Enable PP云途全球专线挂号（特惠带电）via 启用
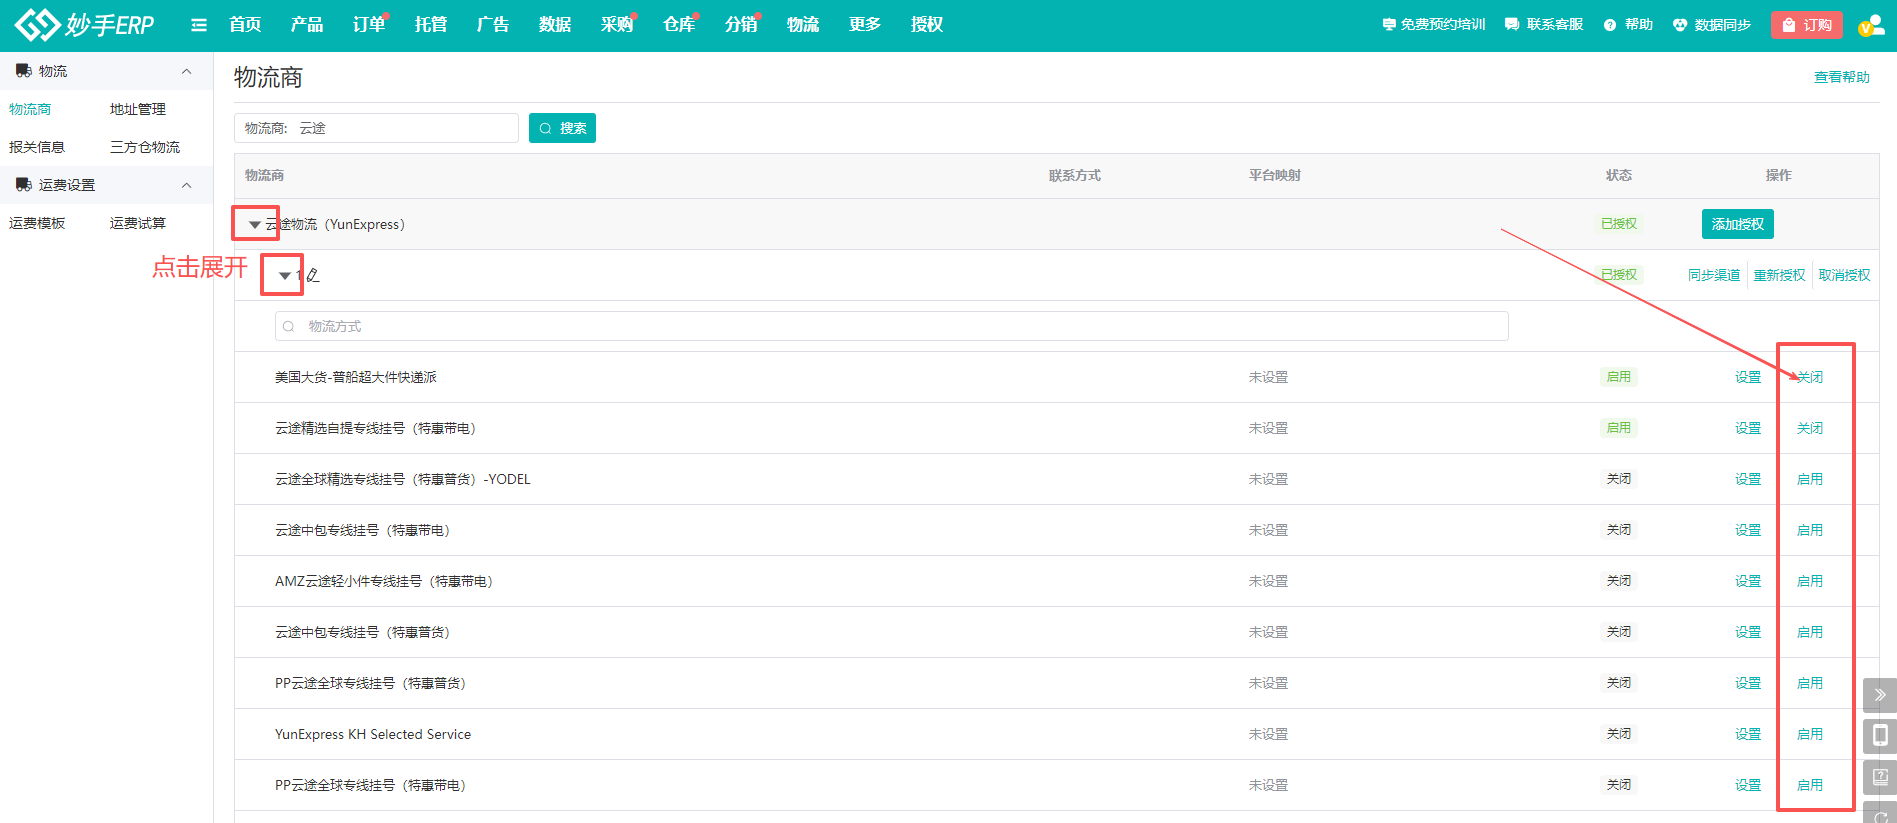The image size is (1897, 823). (x=1810, y=785)
